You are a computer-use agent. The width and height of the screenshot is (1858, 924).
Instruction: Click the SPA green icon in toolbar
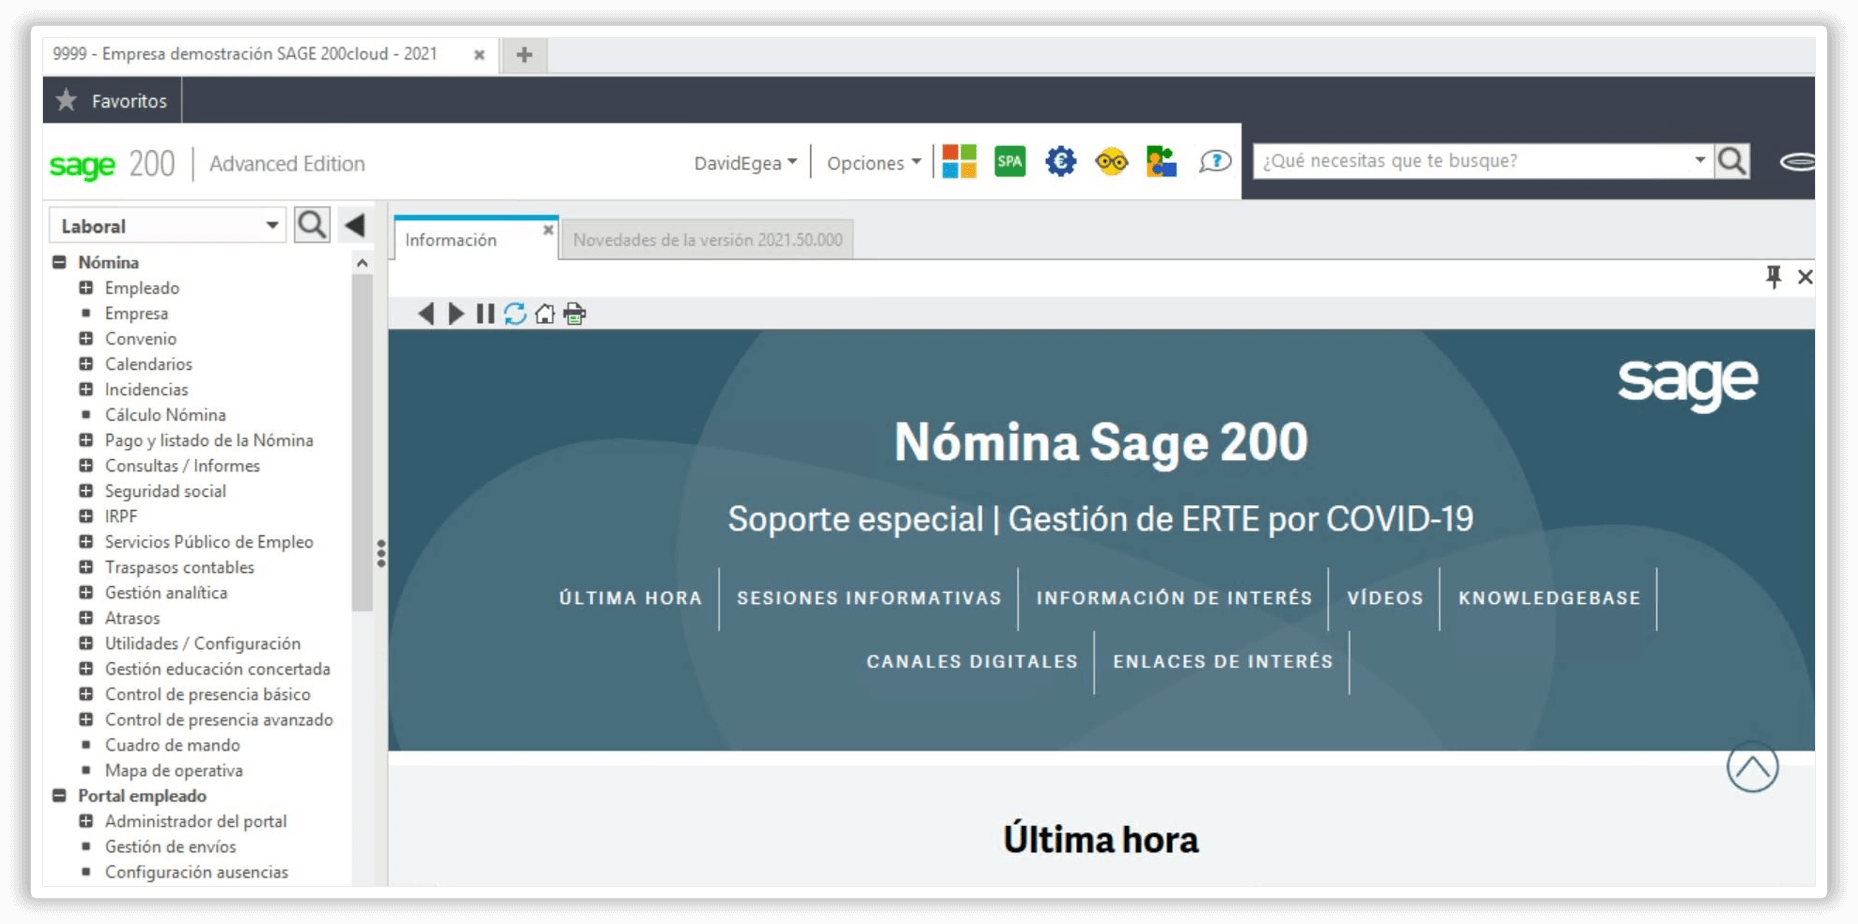tap(1009, 161)
